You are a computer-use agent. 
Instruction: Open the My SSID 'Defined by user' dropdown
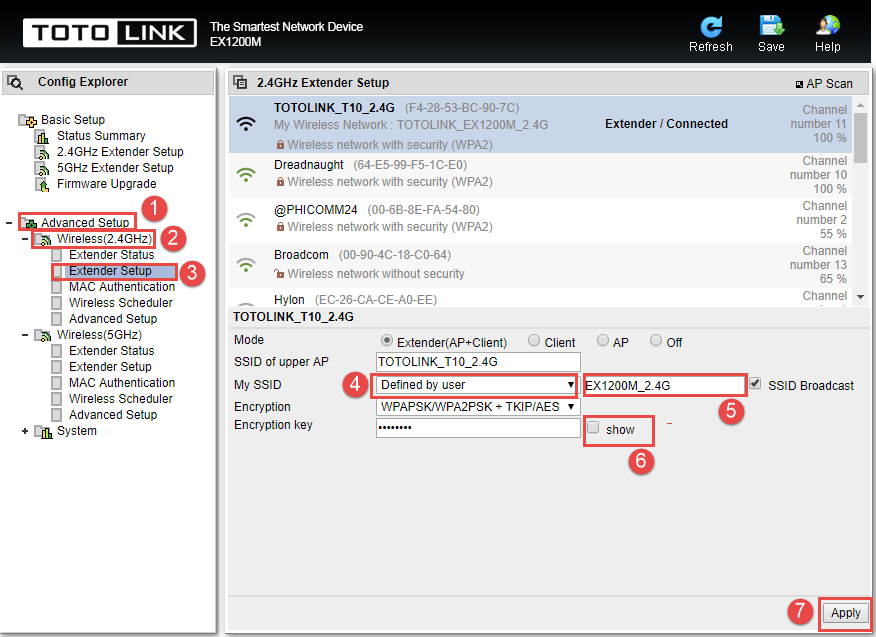(x=477, y=385)
